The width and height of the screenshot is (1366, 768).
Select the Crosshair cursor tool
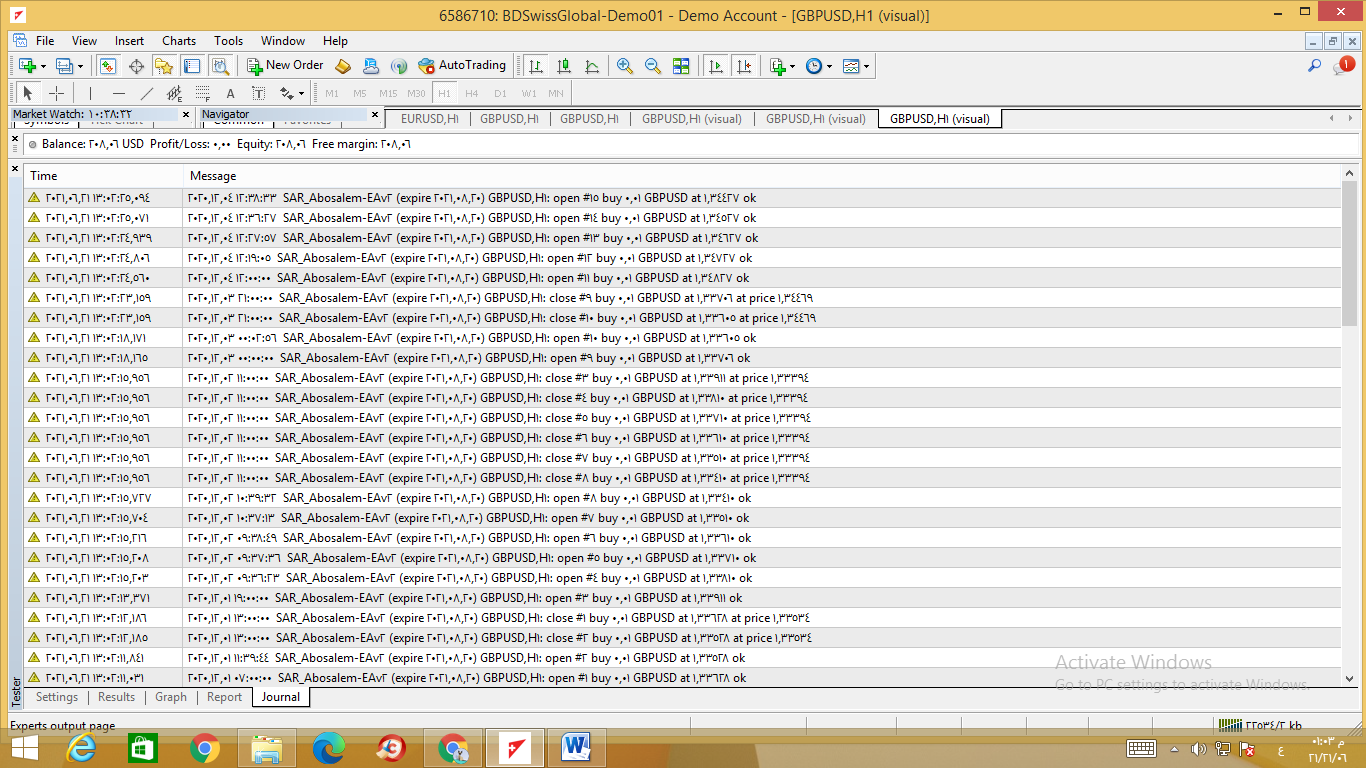coord(57,93)
